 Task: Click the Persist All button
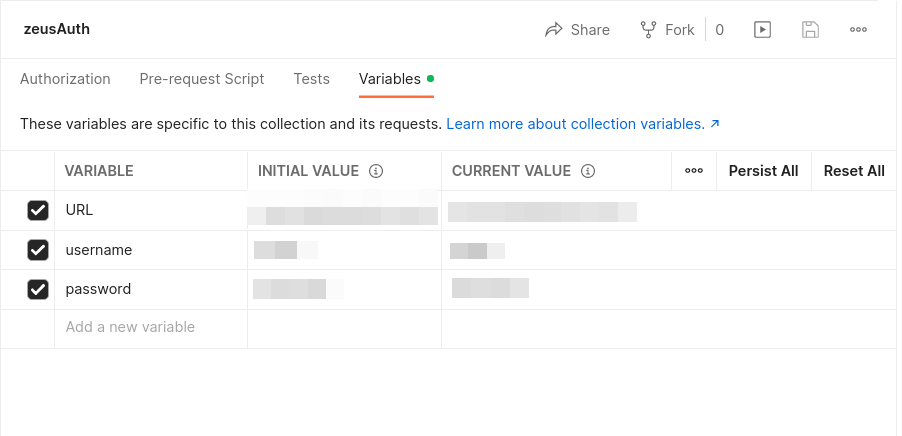point(763,171)
